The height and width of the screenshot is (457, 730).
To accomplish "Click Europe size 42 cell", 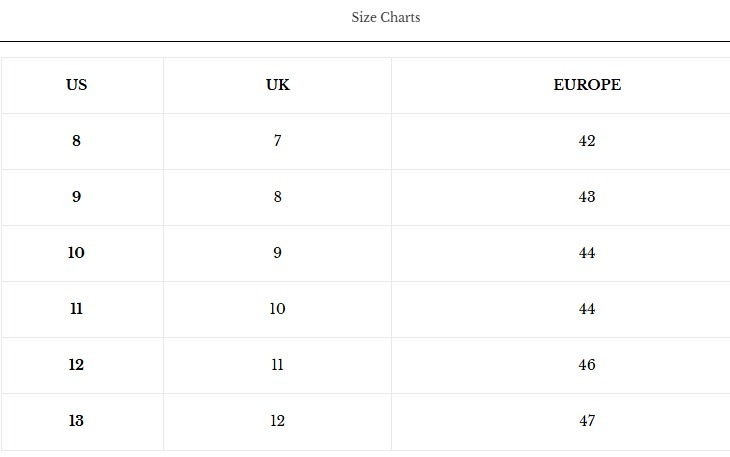I will click(587, 141).
